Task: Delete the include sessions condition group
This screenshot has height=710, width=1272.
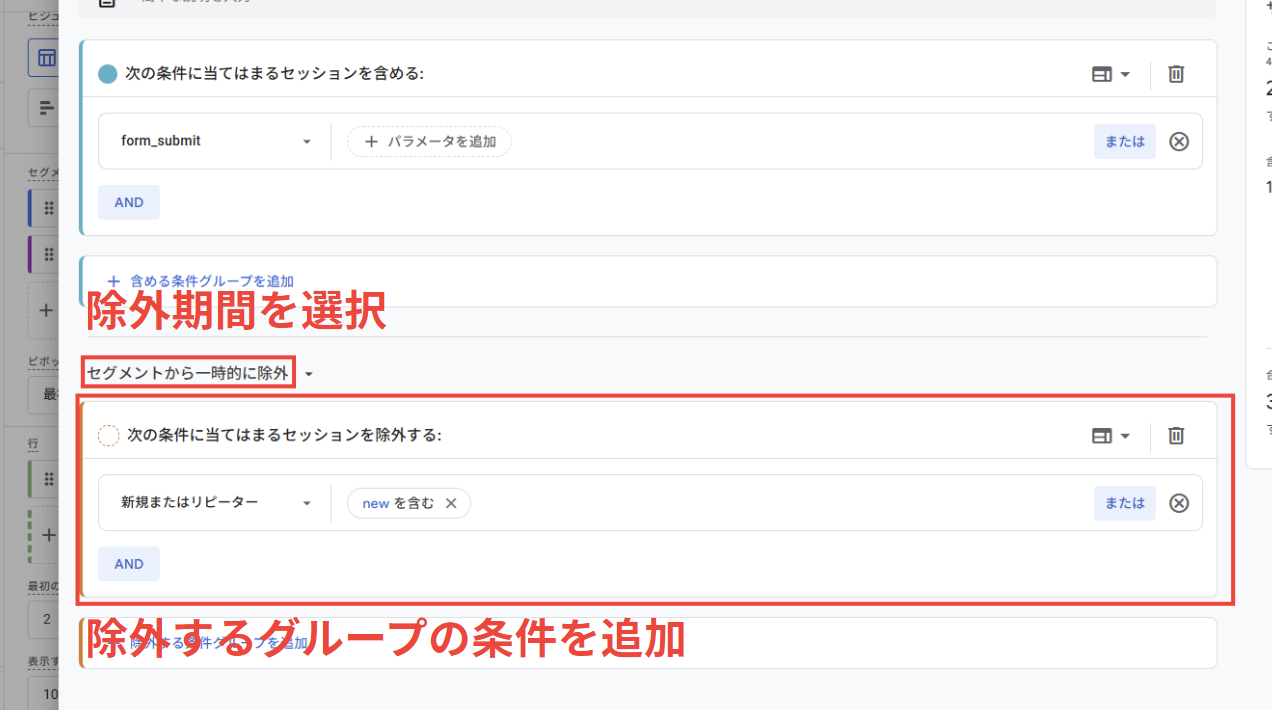Action: tap(1176, 74)
